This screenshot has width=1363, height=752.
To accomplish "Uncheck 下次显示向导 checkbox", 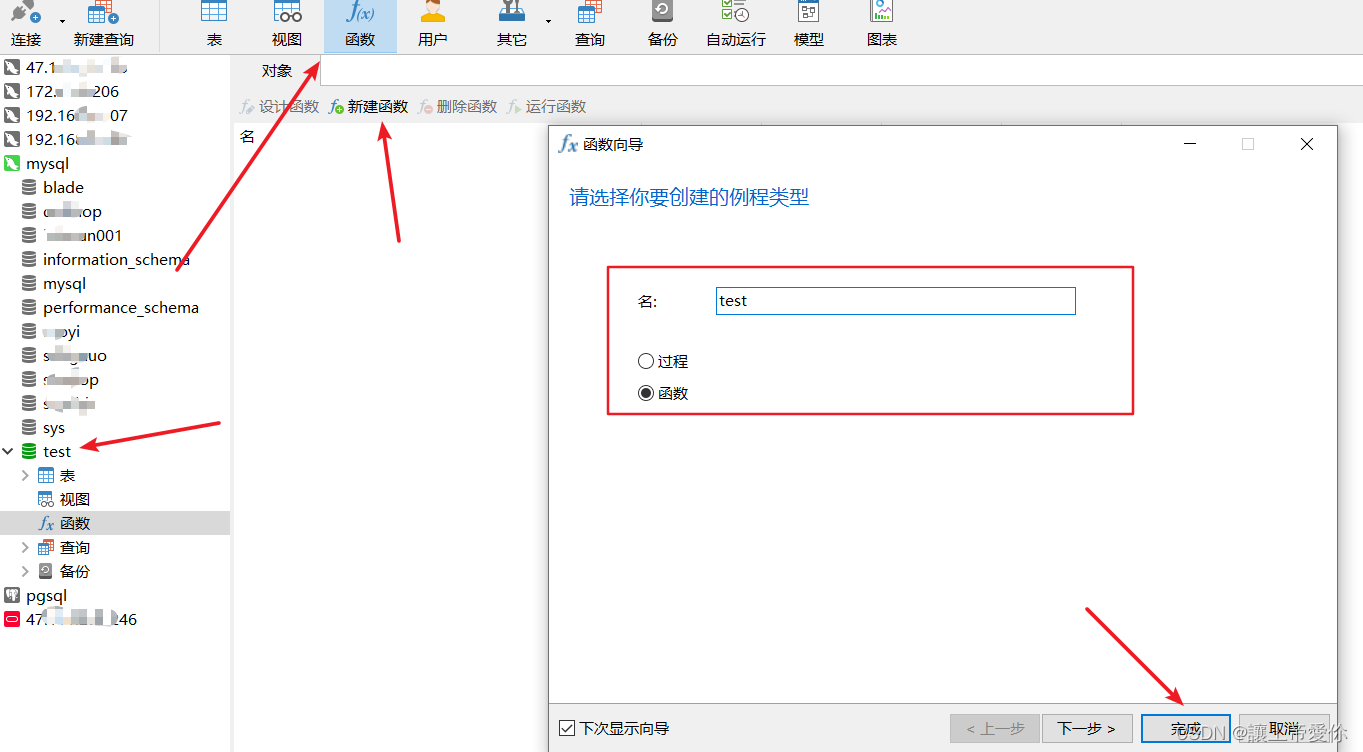I will click(567, 728).
